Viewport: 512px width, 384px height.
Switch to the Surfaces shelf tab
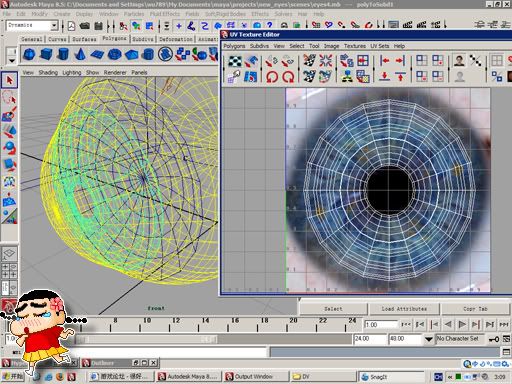click(x=84, y=39)
